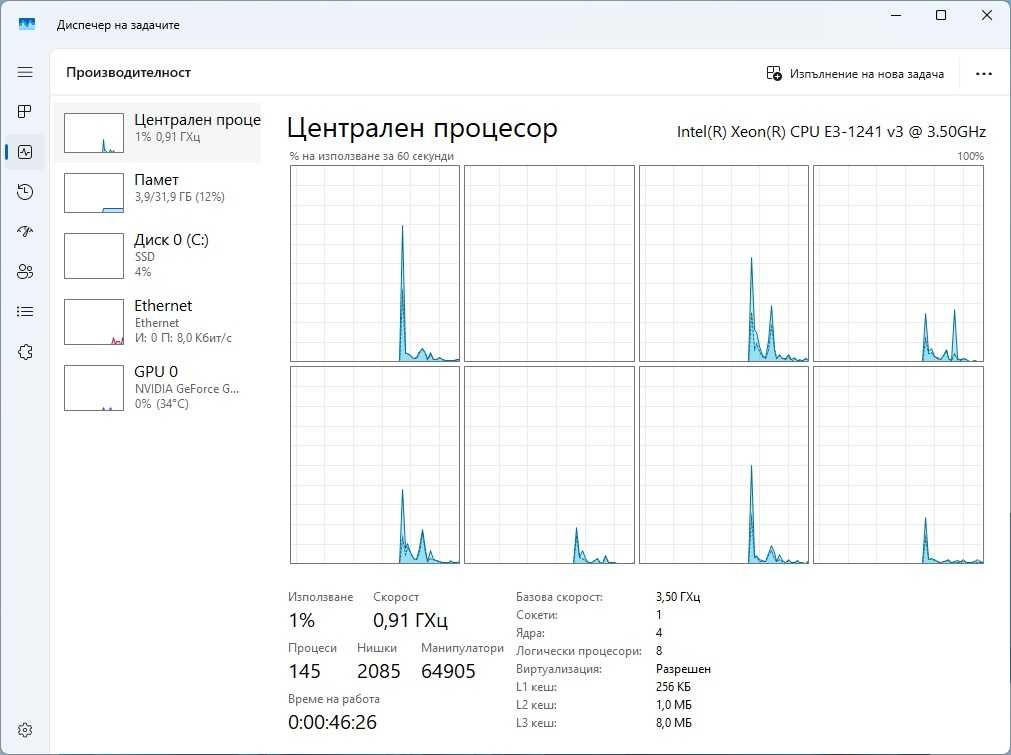Click the 'Intel(R) Xeon(R) CPU E3-1241 v3' text
Viewport: 1011px width, 755px height.
click(790, 132)
